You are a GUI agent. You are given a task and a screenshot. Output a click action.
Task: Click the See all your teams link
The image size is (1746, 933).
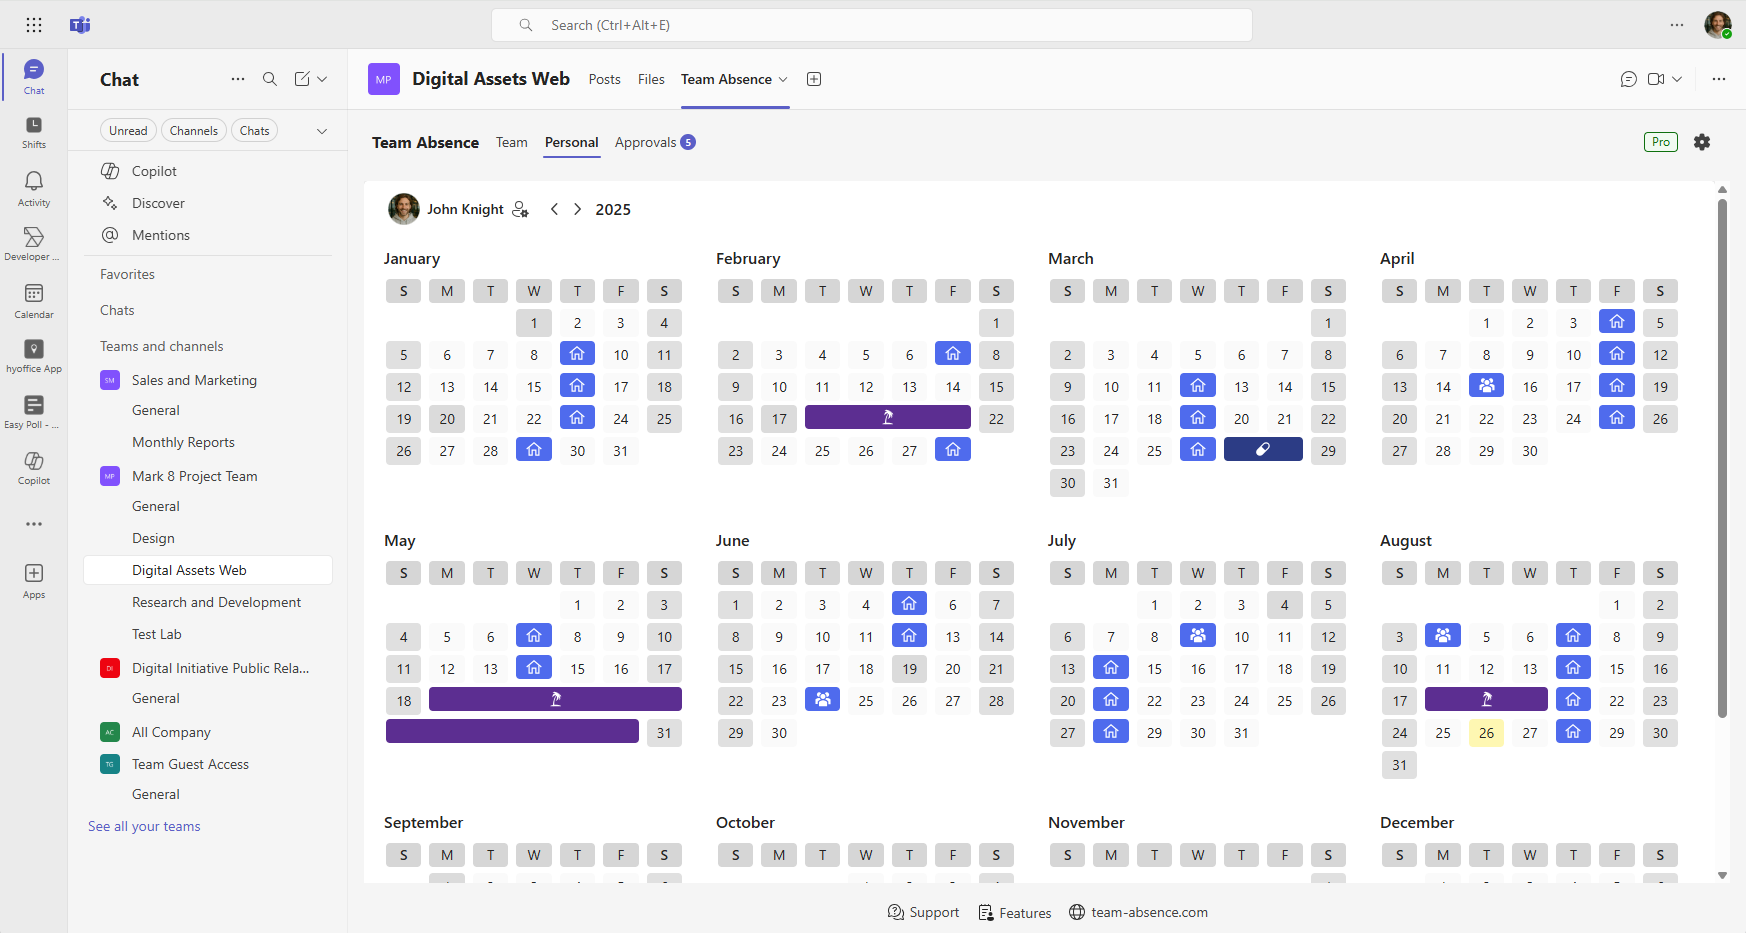point(144,826)
